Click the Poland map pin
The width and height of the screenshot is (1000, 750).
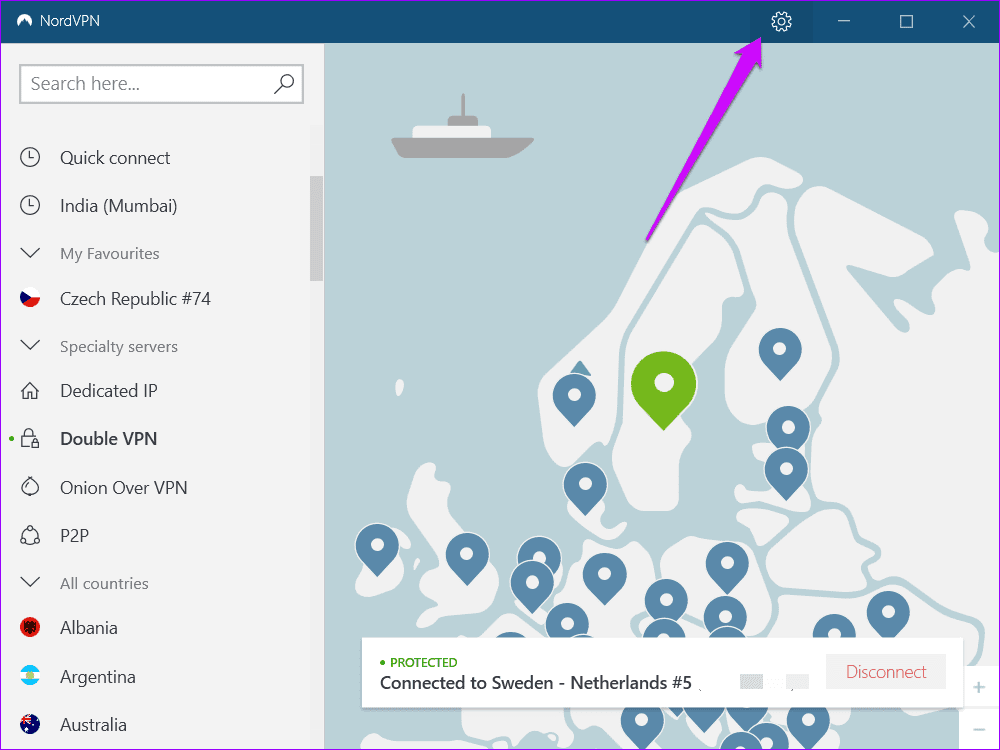(x=726, y=567)
